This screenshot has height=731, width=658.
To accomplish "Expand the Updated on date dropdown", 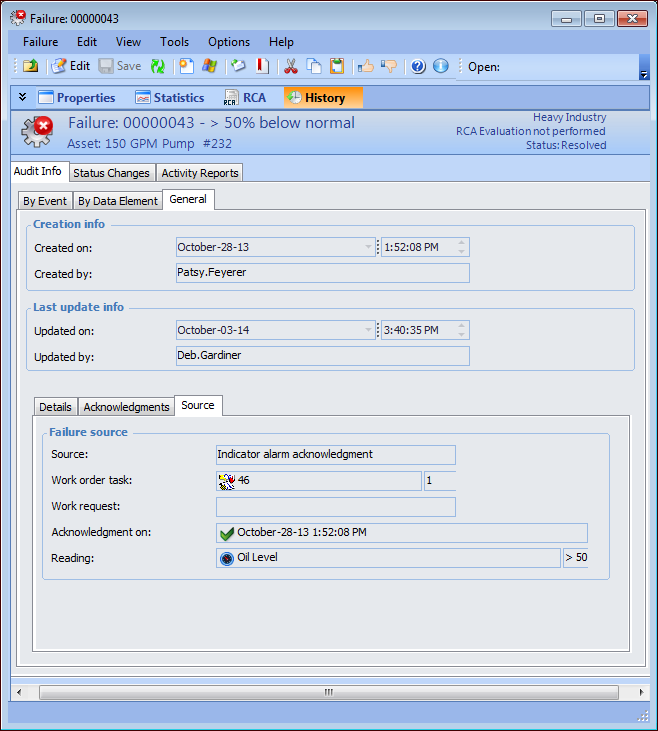I will (x=368, y=330).
